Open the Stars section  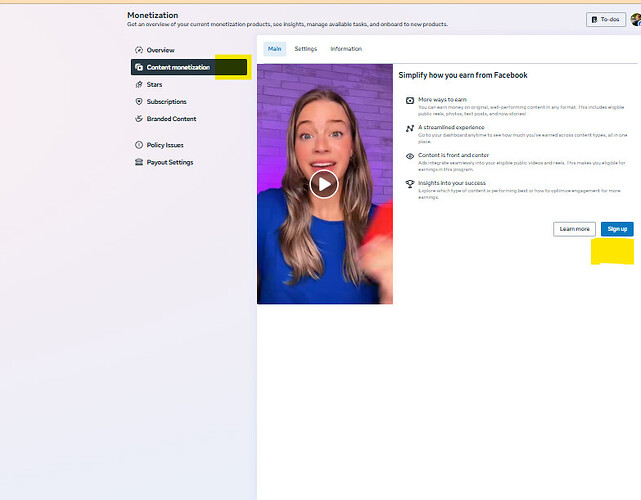189,84
